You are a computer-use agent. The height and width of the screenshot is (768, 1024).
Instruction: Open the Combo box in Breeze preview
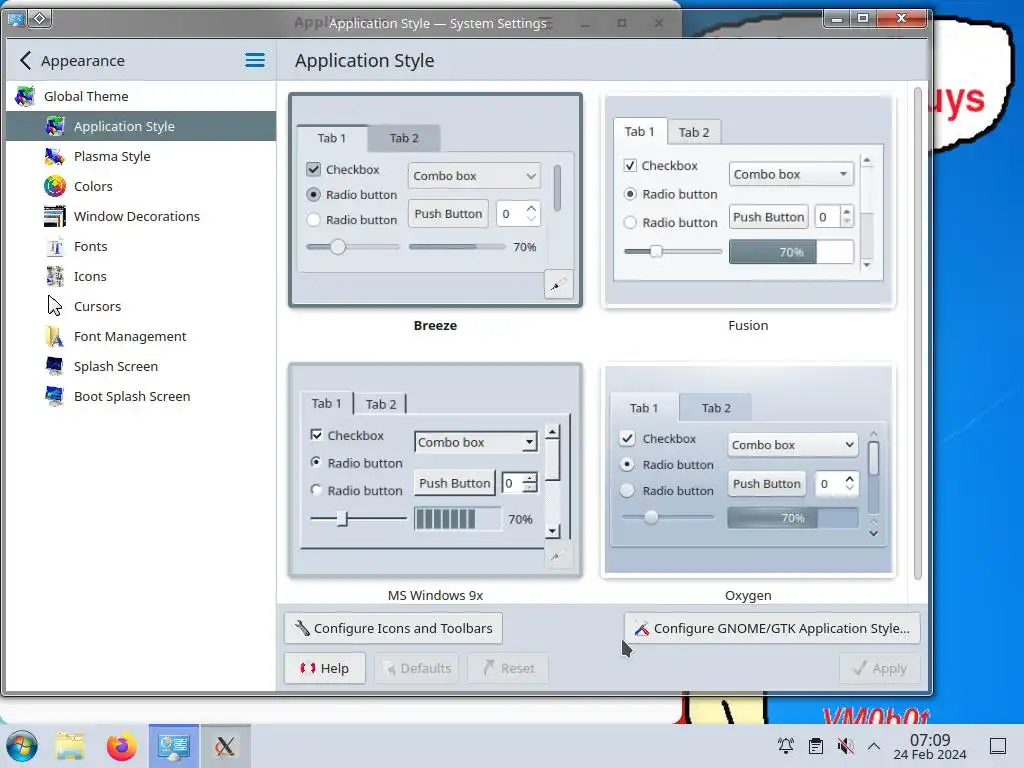474,176
